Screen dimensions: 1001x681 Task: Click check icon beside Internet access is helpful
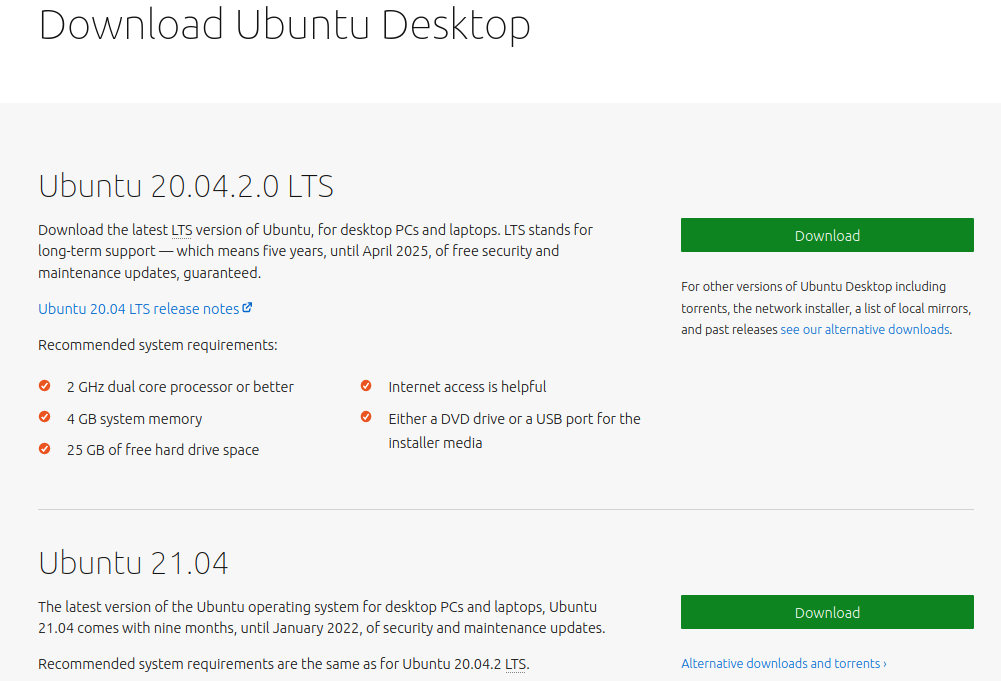366,385
